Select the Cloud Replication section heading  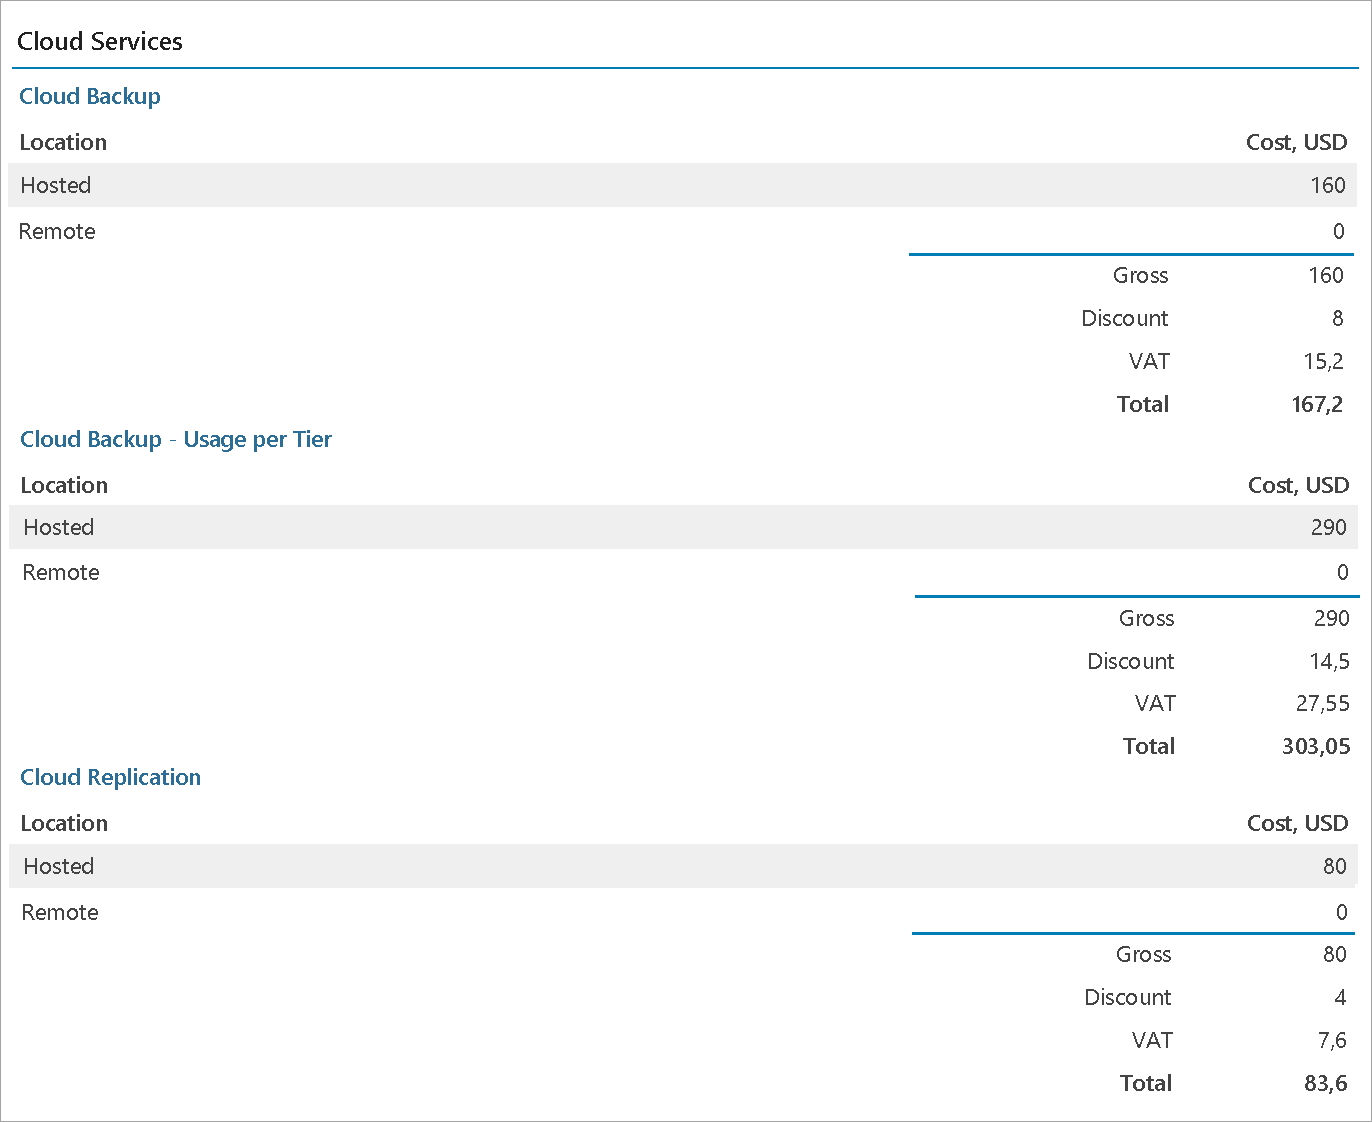[x=110, y=777]
